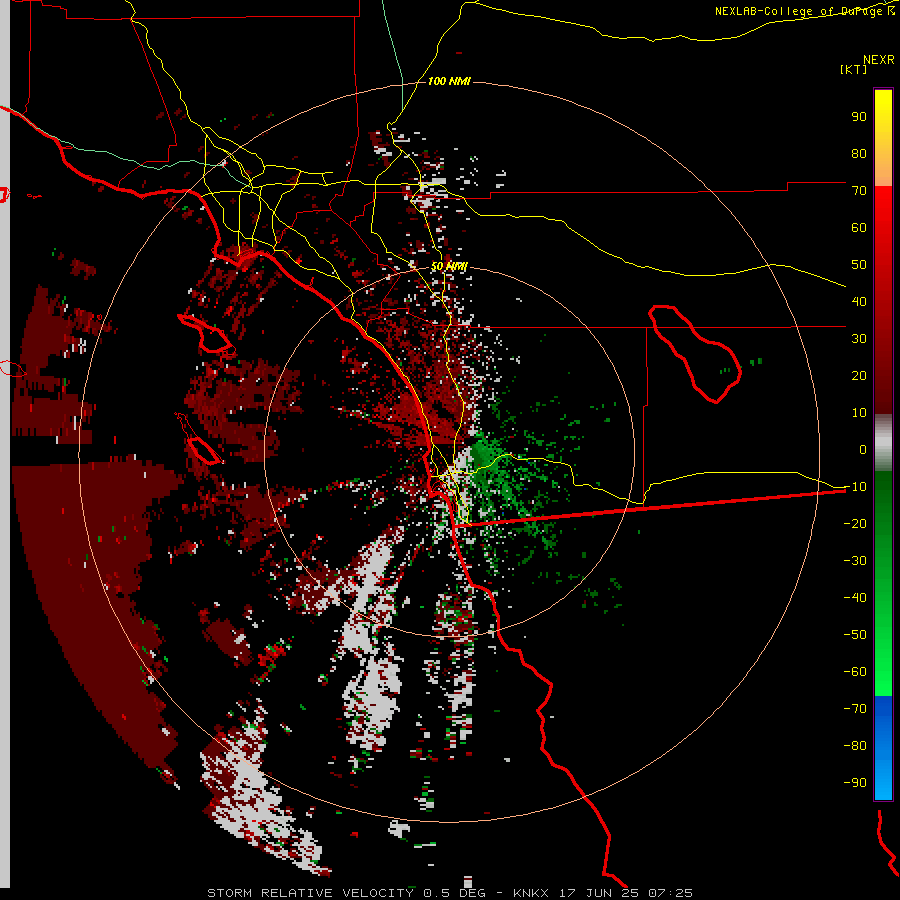
Task: Click the "-30" value on the velocity scale
Action: pos(855,561)
